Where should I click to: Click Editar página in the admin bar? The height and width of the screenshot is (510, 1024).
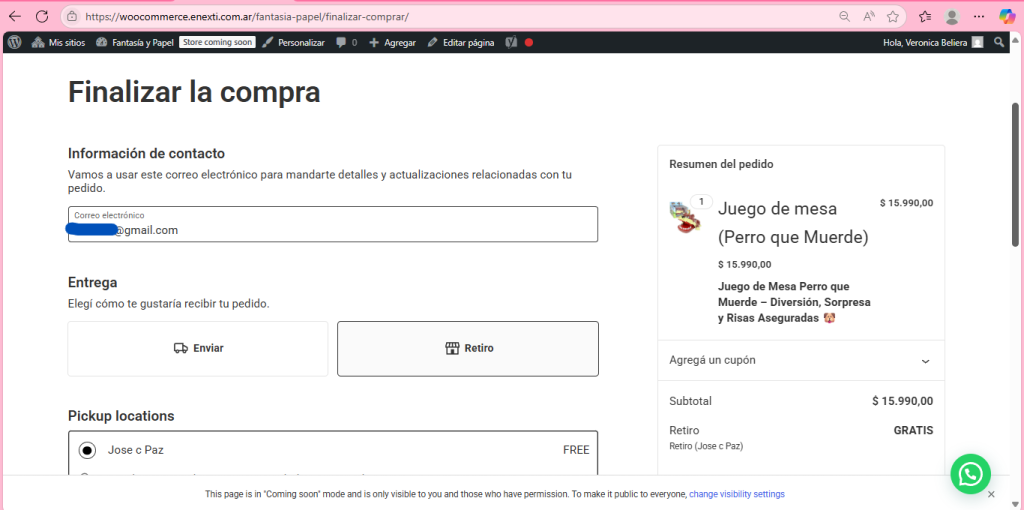pyautogui.click(x=460, y=42)
